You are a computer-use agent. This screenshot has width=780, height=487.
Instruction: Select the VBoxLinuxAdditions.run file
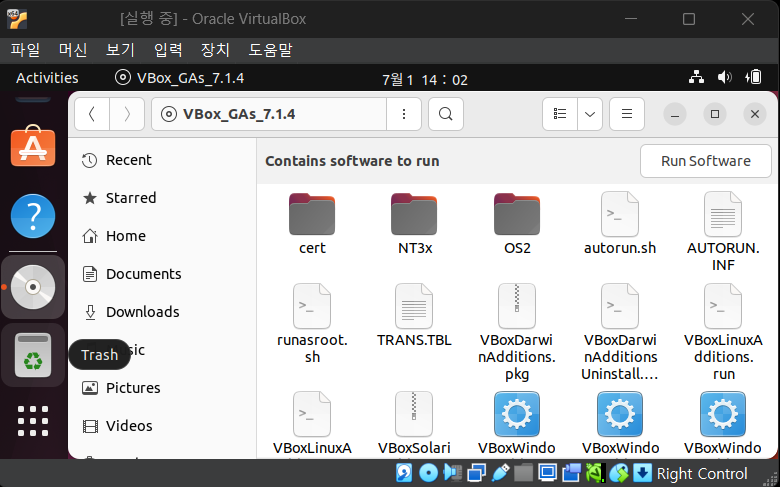pos(723,332)
